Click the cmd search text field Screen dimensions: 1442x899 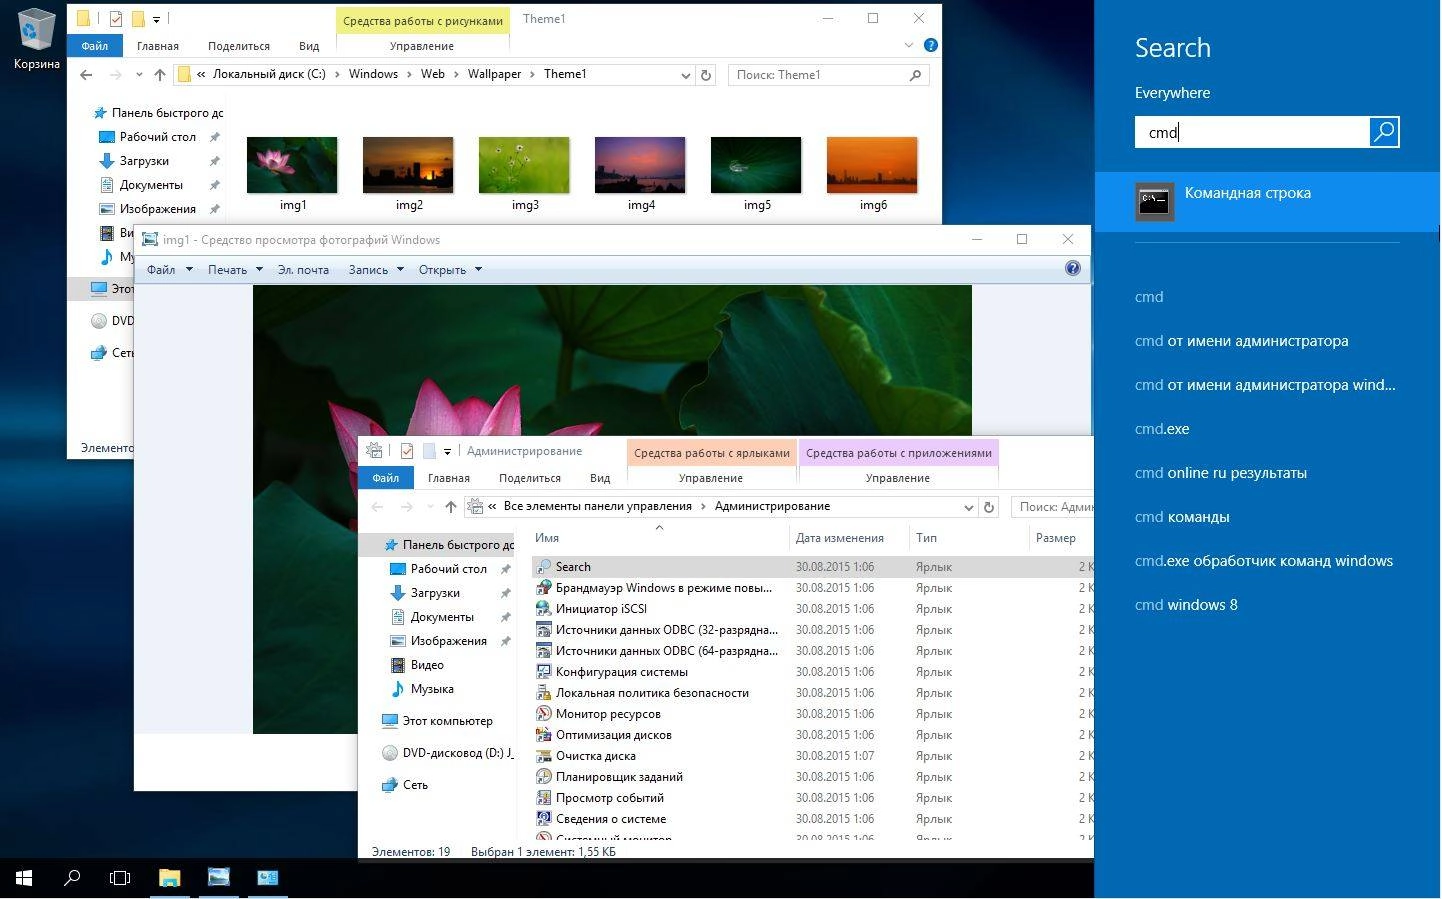click(1252, 132)
